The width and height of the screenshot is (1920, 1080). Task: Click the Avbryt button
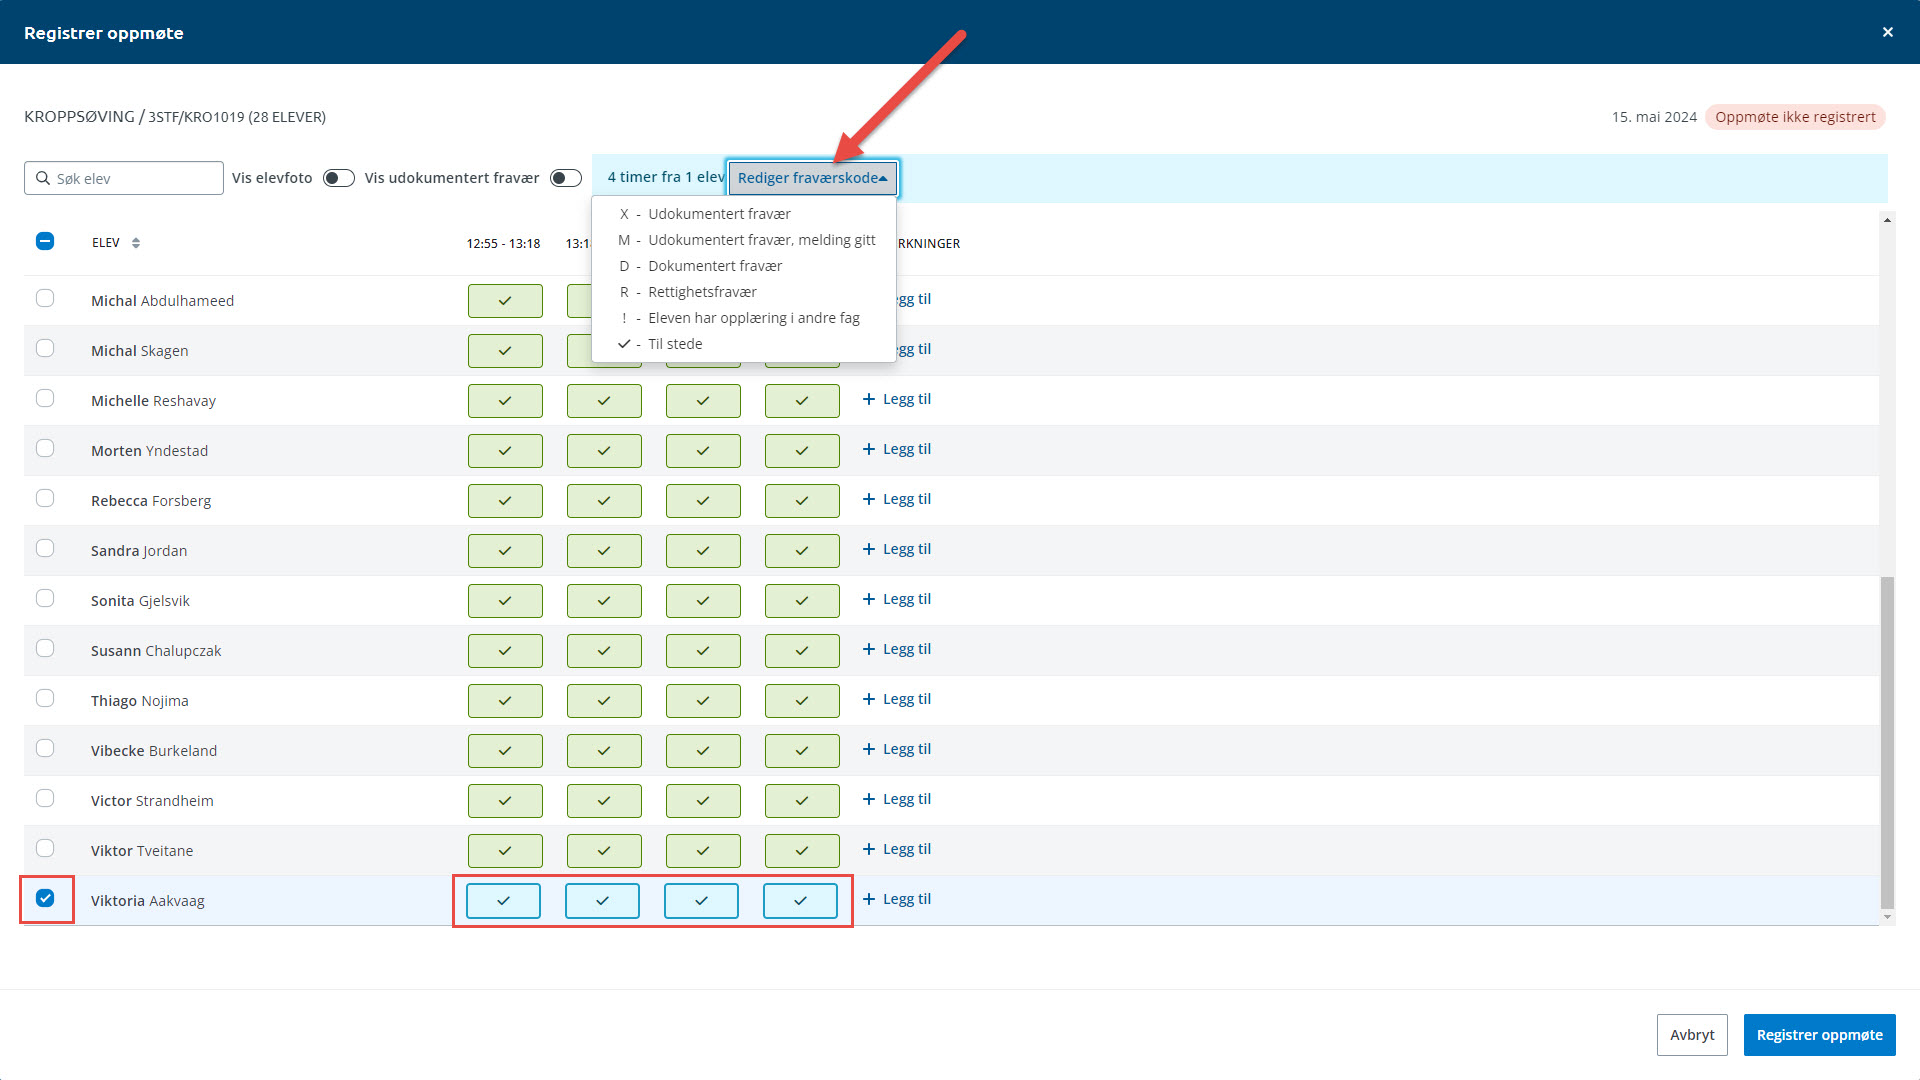click(1692, 1035)
